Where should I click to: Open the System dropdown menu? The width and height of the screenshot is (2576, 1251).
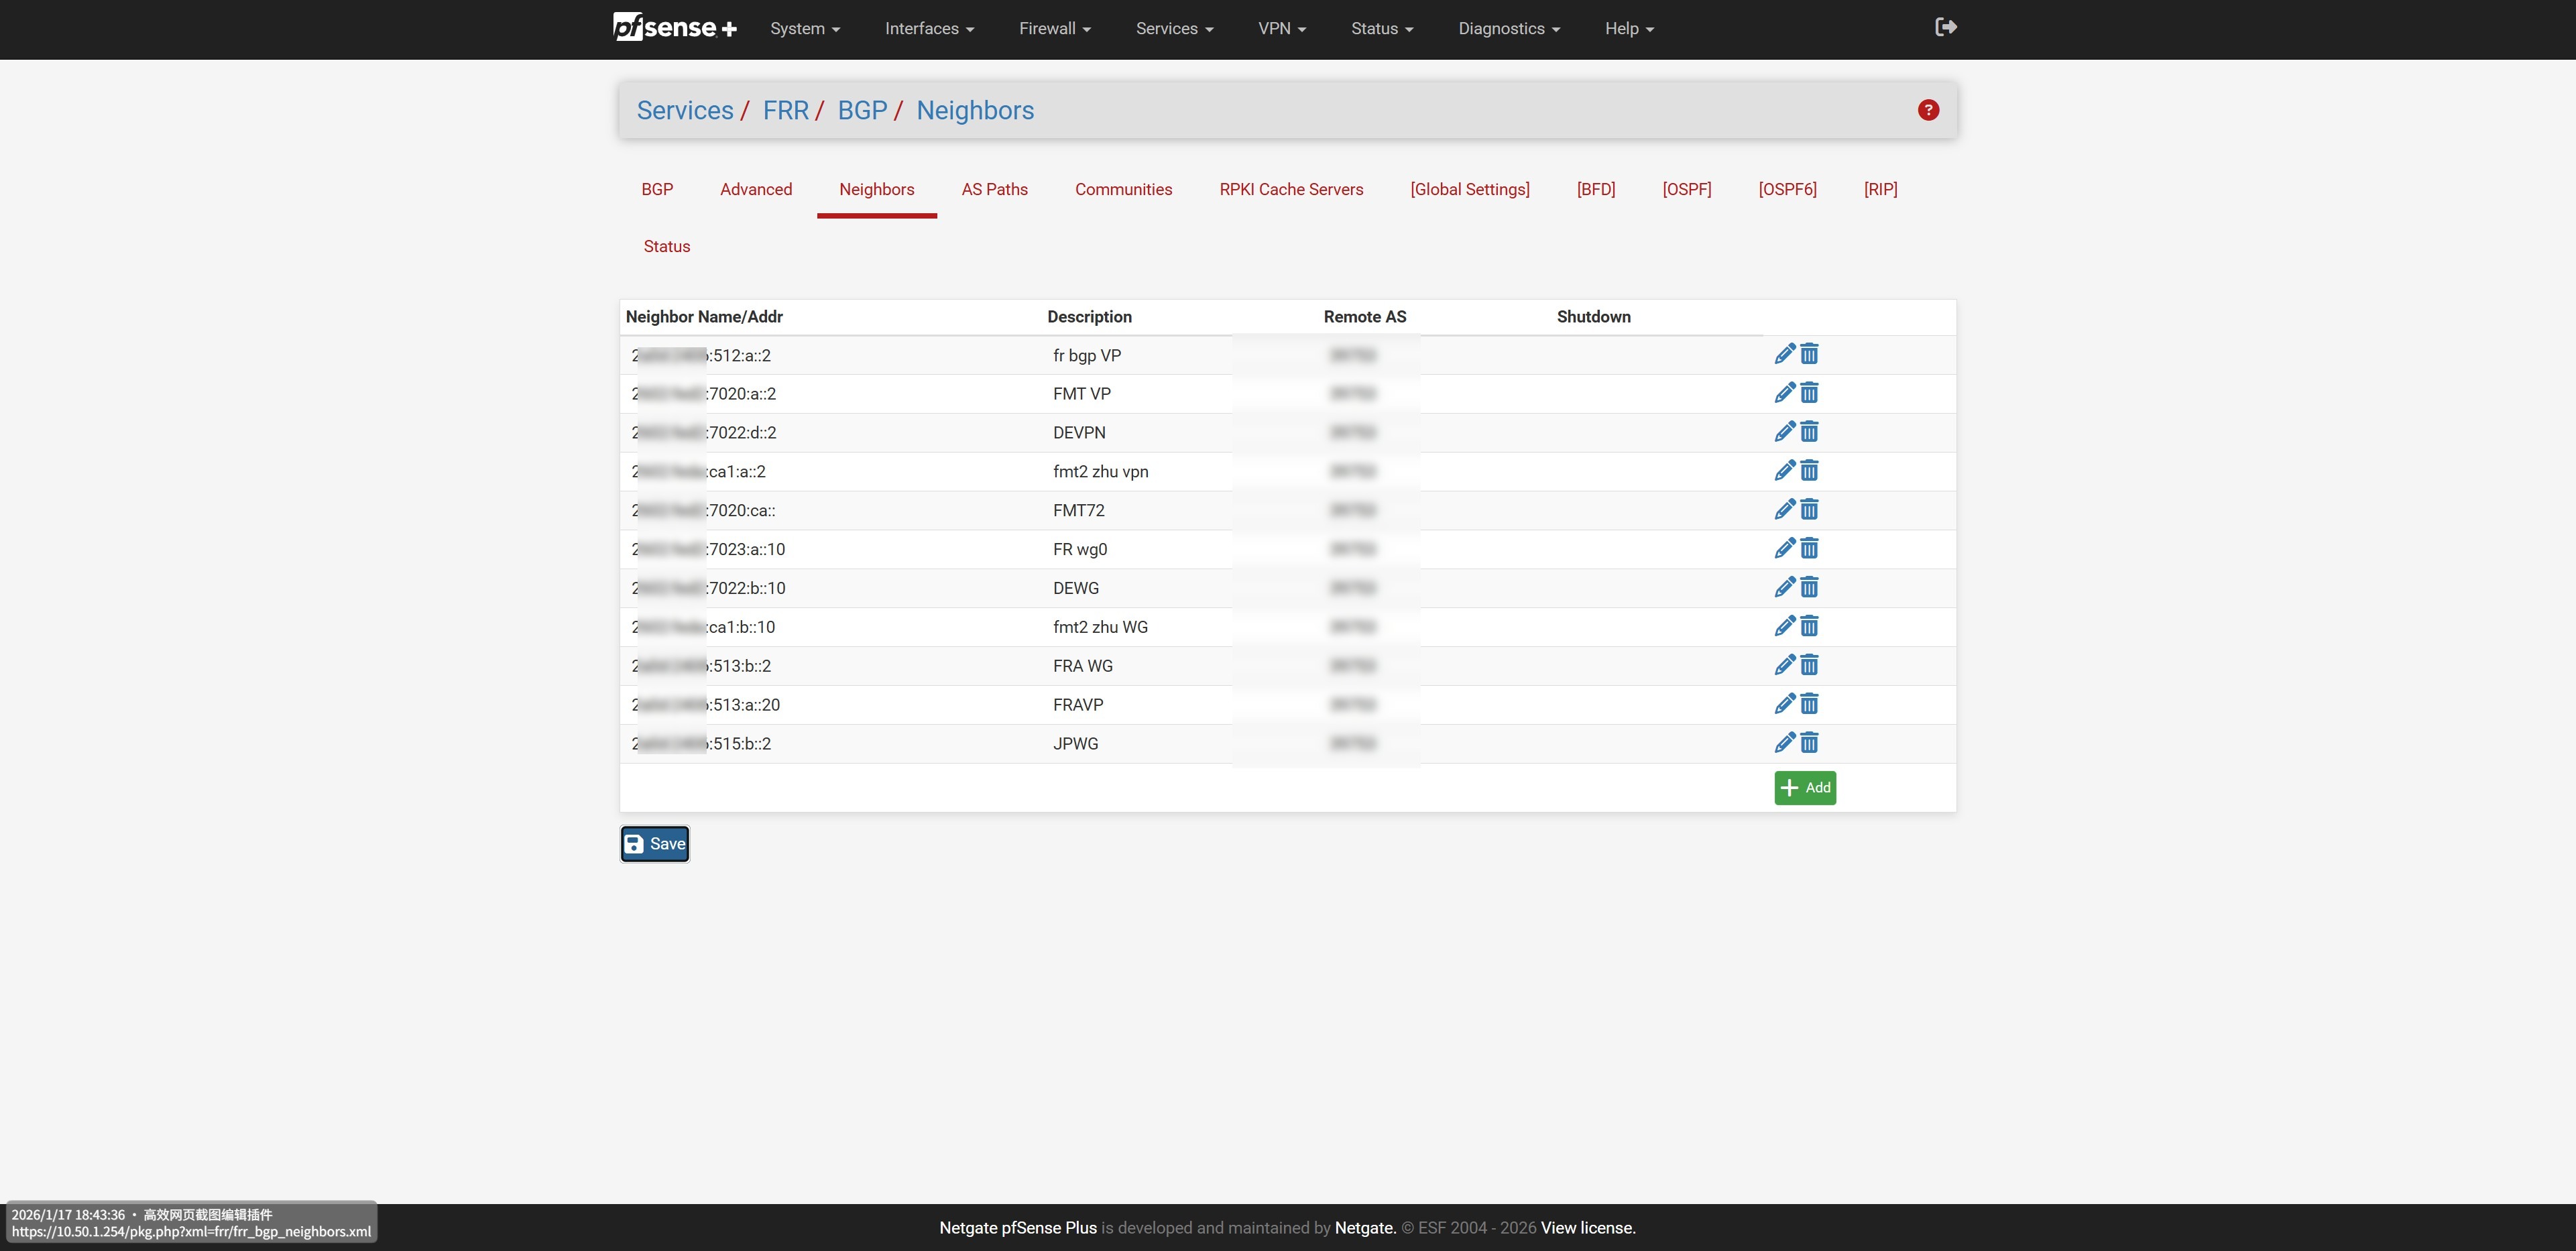click(804, 29)
